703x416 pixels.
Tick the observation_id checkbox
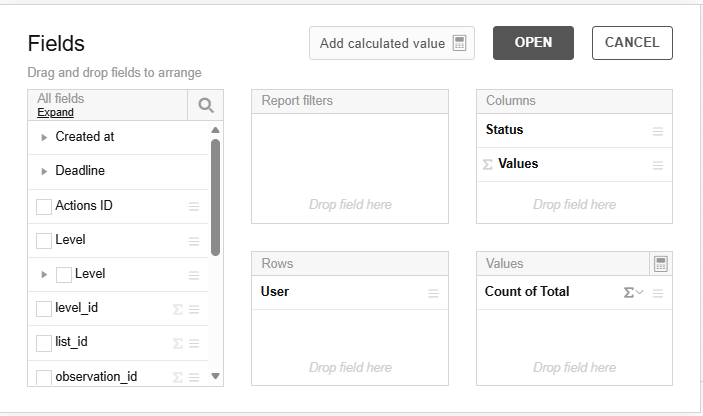click(43, 377)
